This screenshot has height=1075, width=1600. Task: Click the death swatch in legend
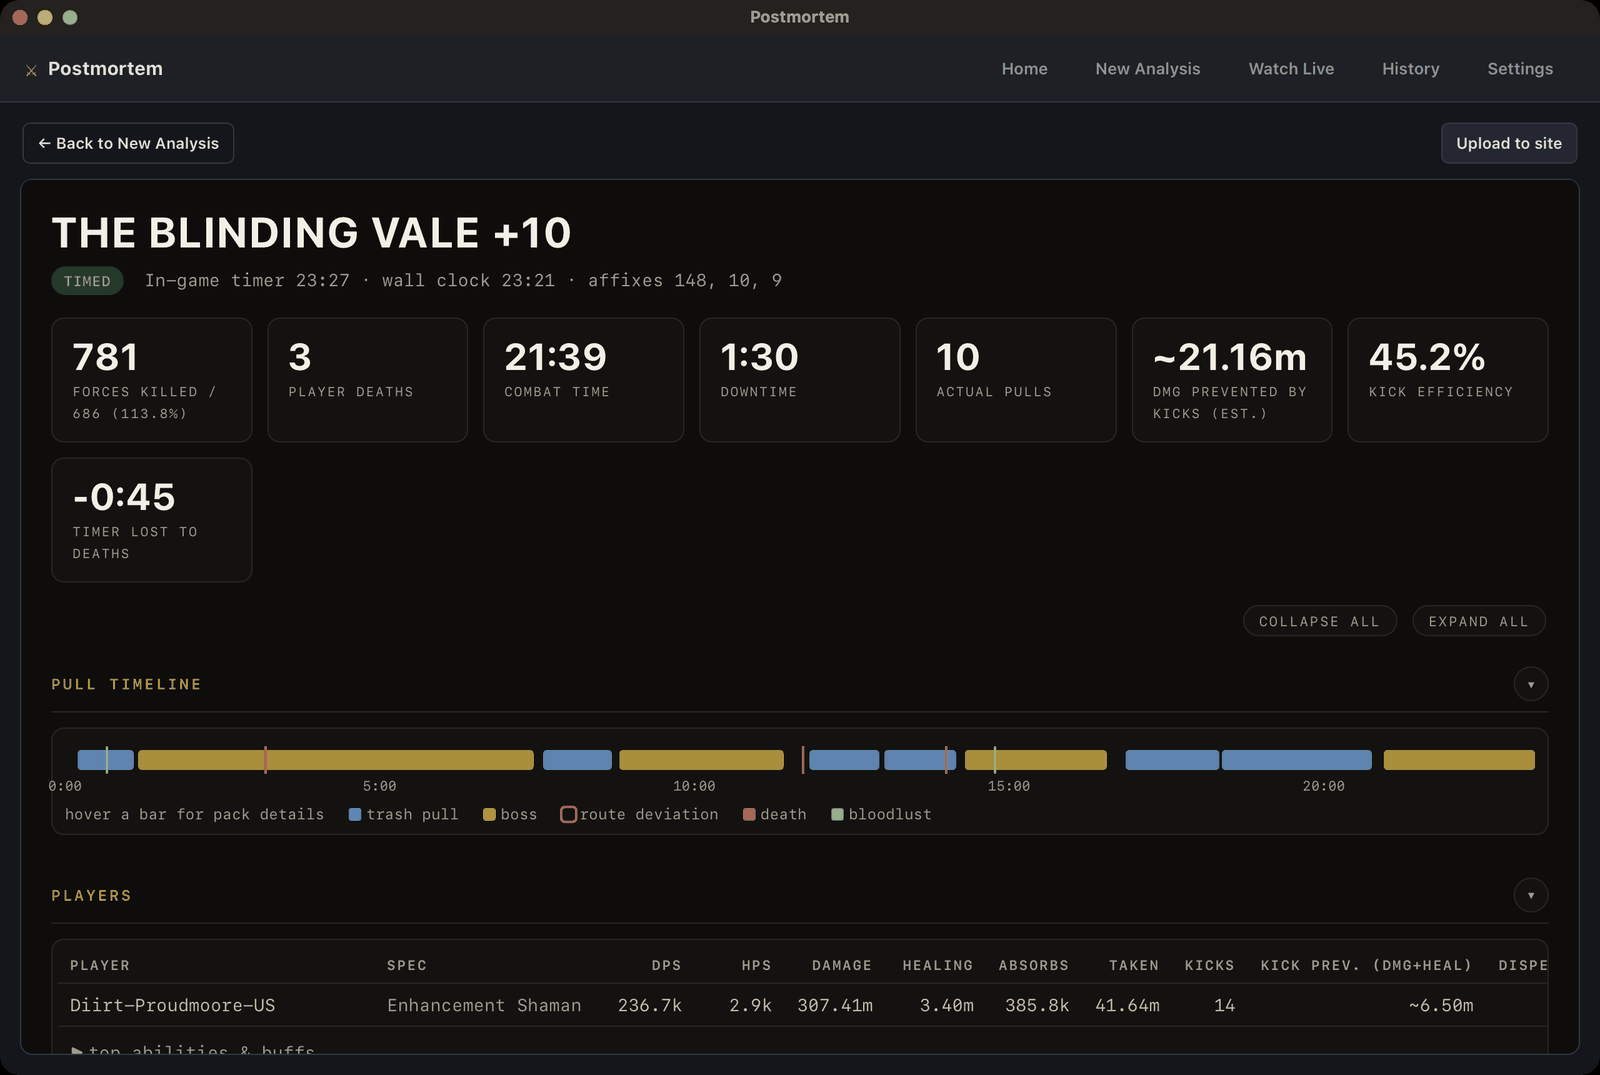tap(749, 815)
